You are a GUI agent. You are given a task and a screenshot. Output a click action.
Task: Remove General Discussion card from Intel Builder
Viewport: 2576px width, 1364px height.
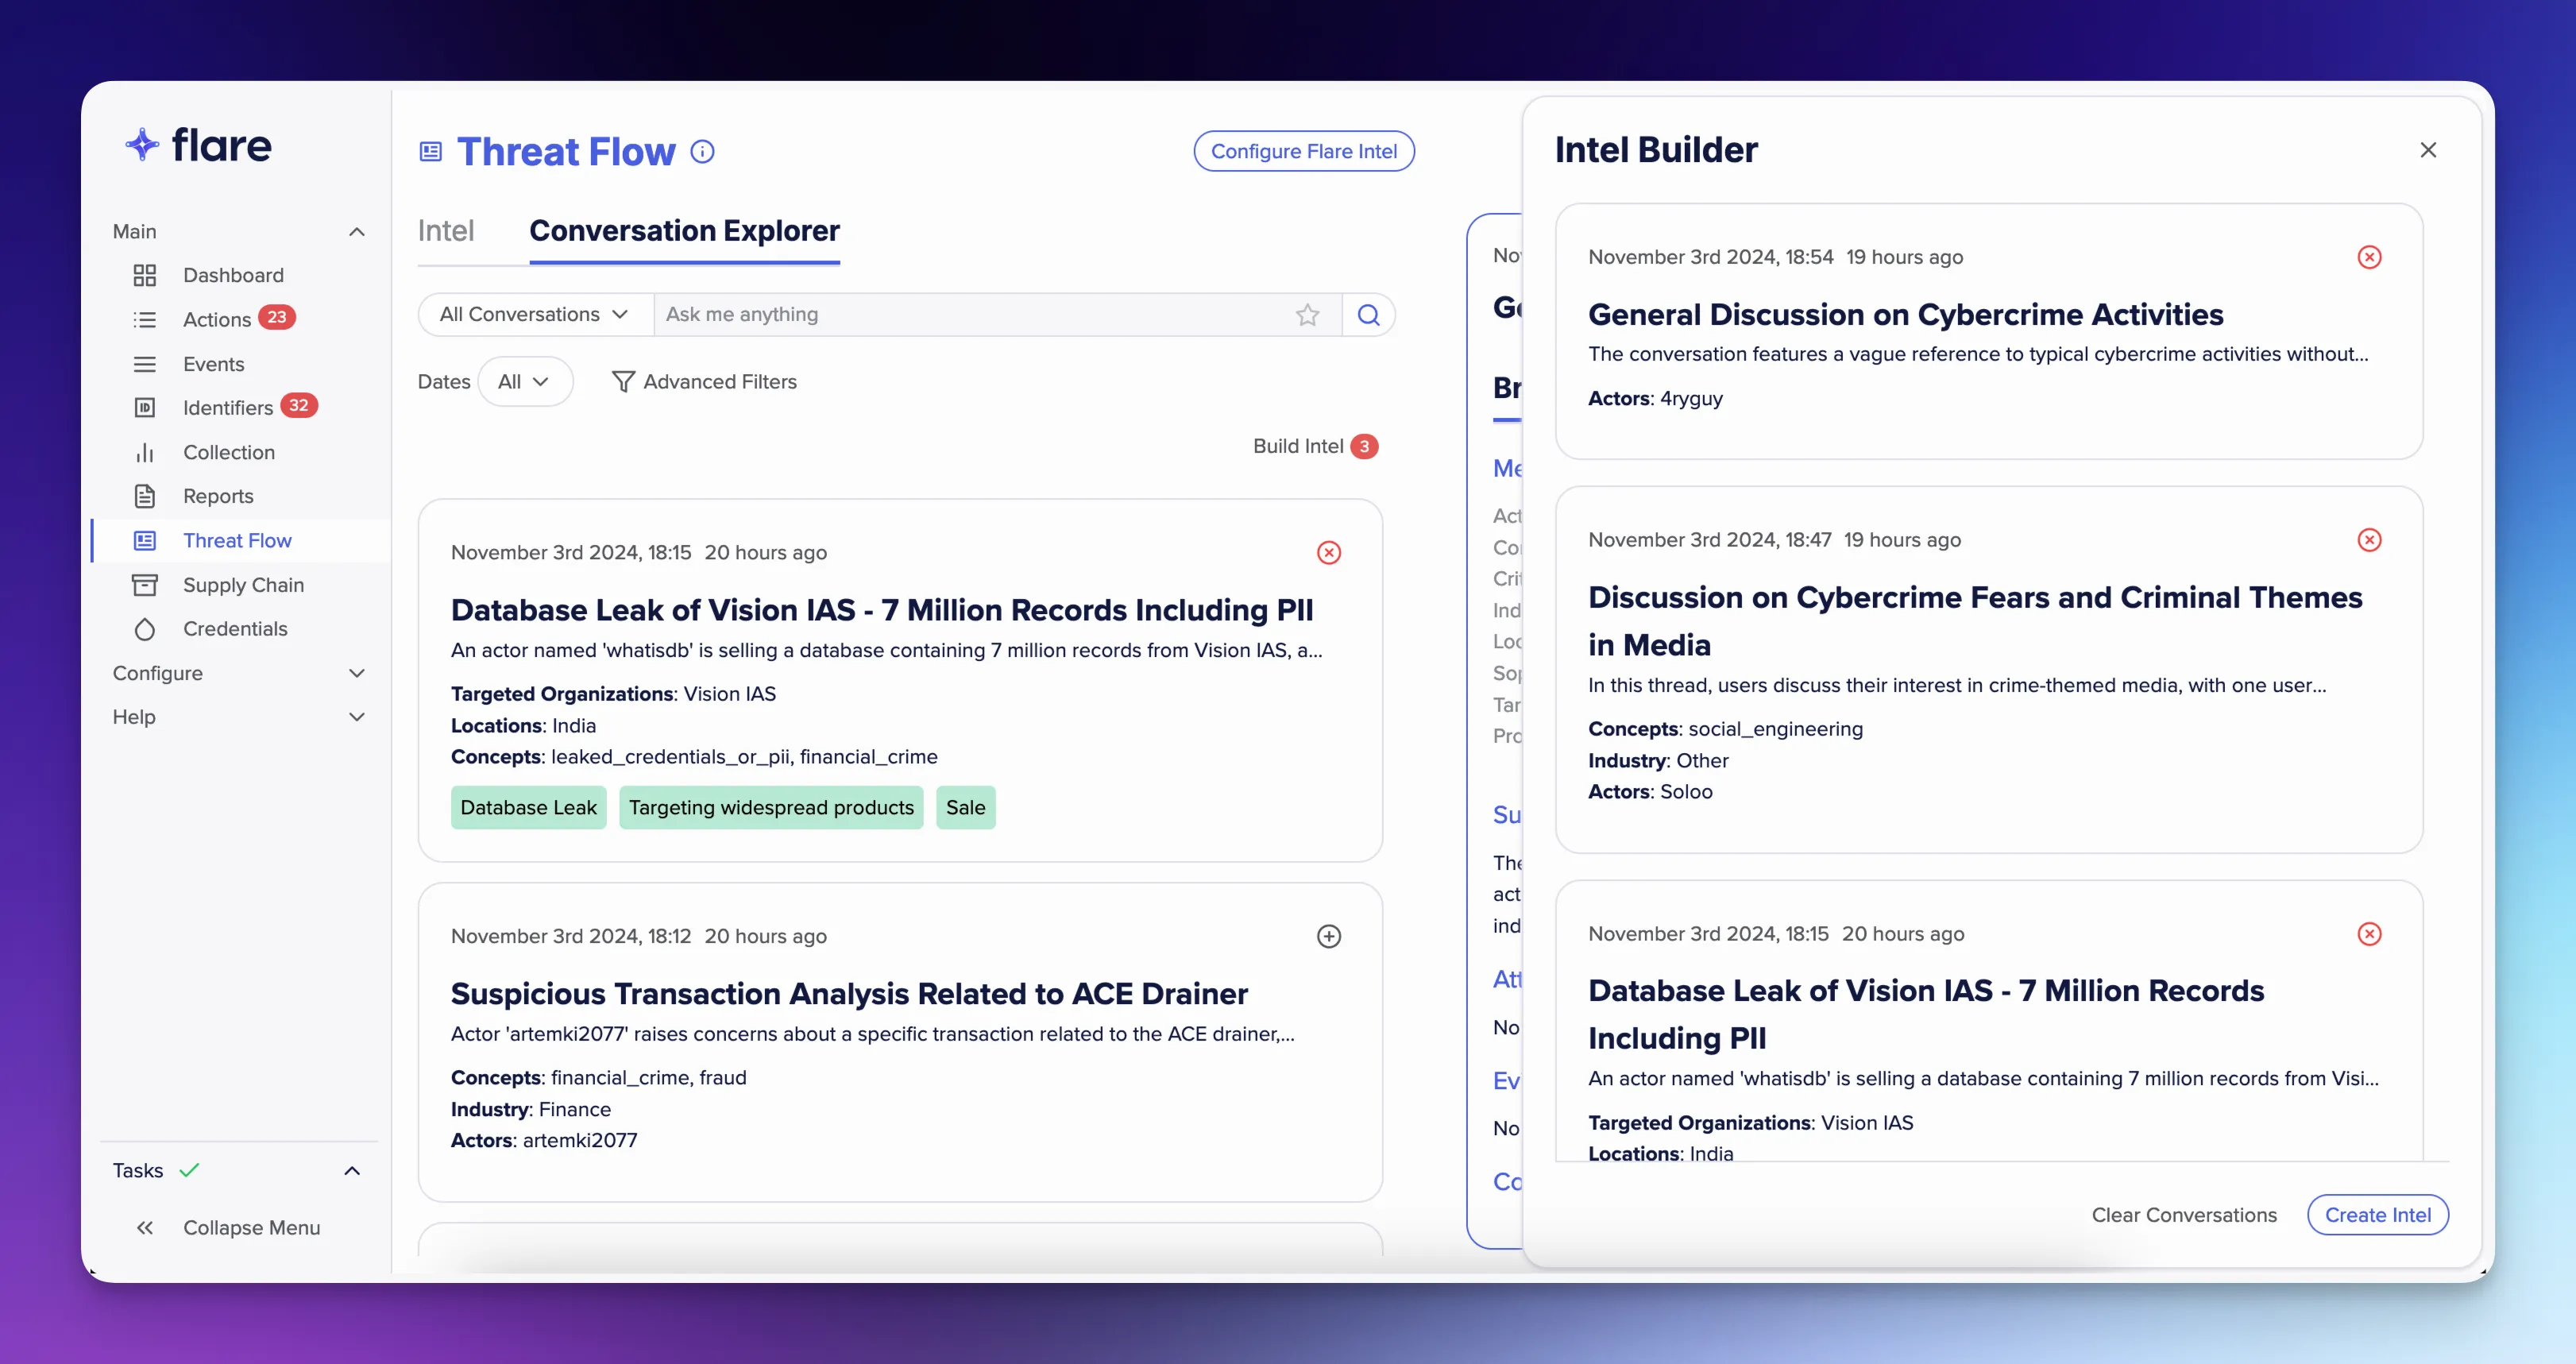[2369, 257]
